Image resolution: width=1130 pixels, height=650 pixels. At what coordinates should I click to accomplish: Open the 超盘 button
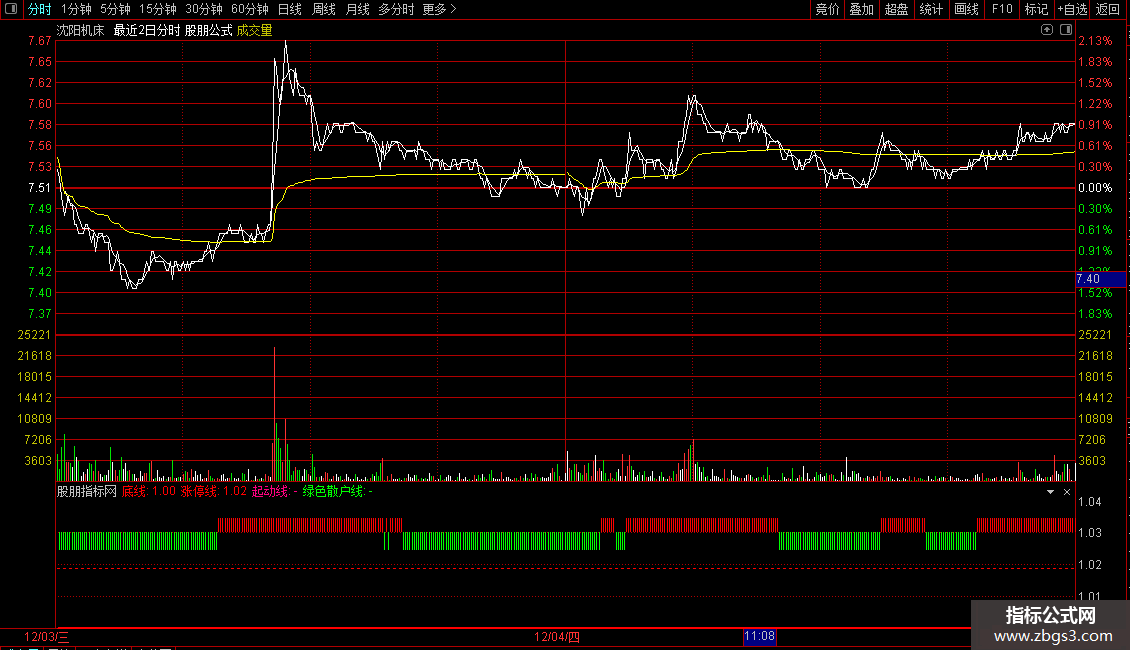pyautogui.click(x=897, y=9)
